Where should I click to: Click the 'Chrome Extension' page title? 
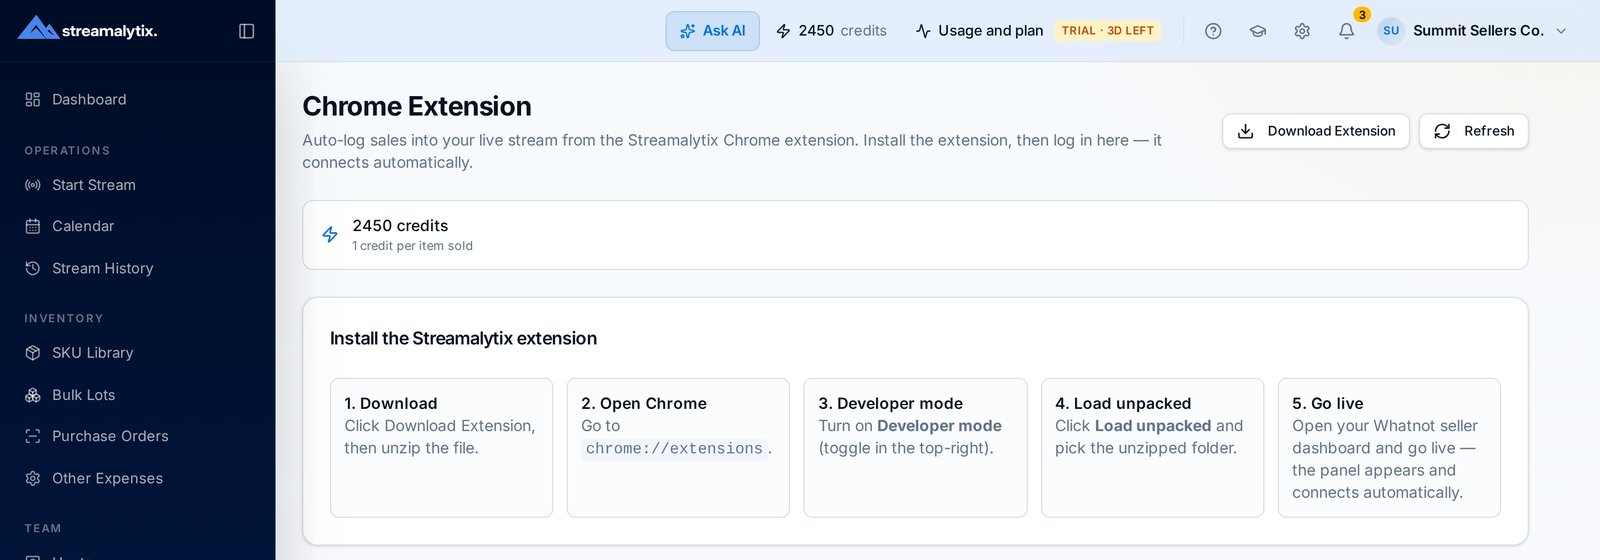point(417,106)
